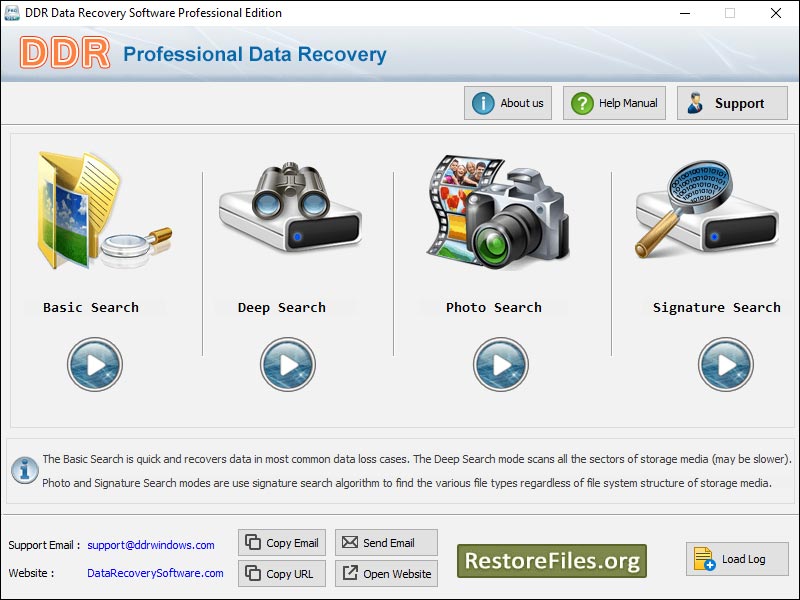Launch Photo Search camera tool
This screenshot has width=800, height=600.
pos(496,213)
